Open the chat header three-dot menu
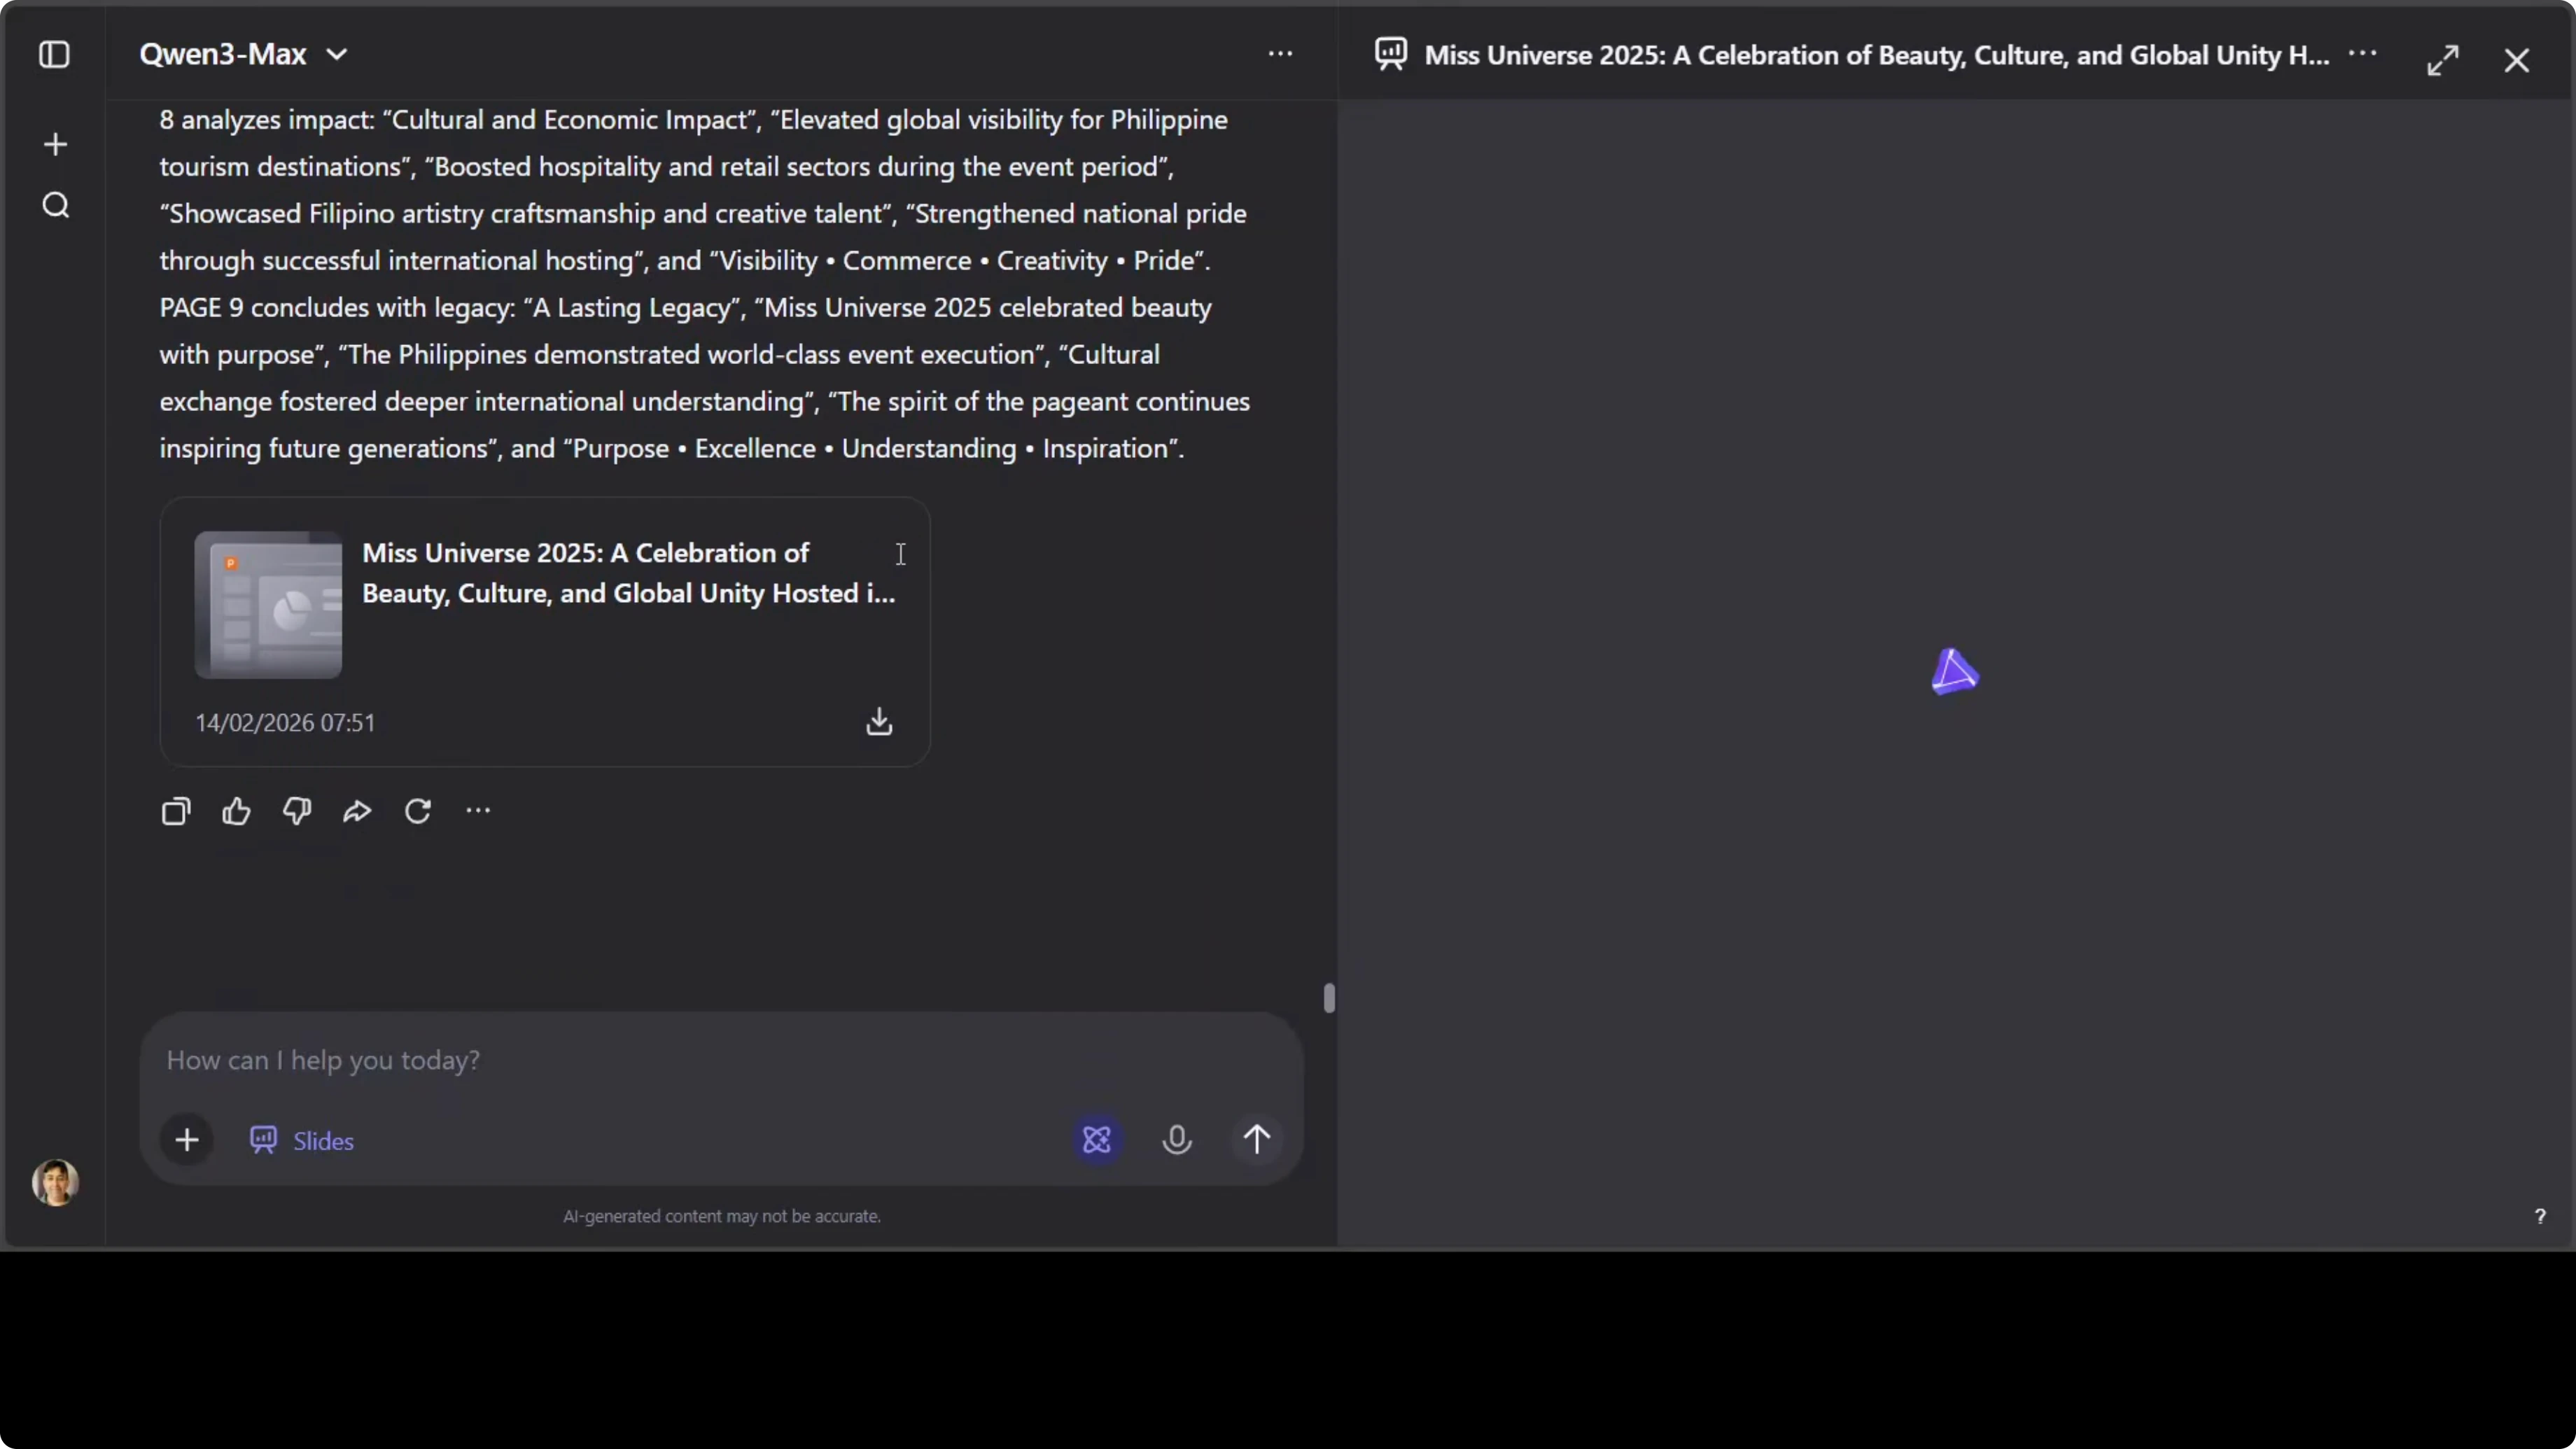Screen dimensions: 2576x1449 pos(1280,54)
